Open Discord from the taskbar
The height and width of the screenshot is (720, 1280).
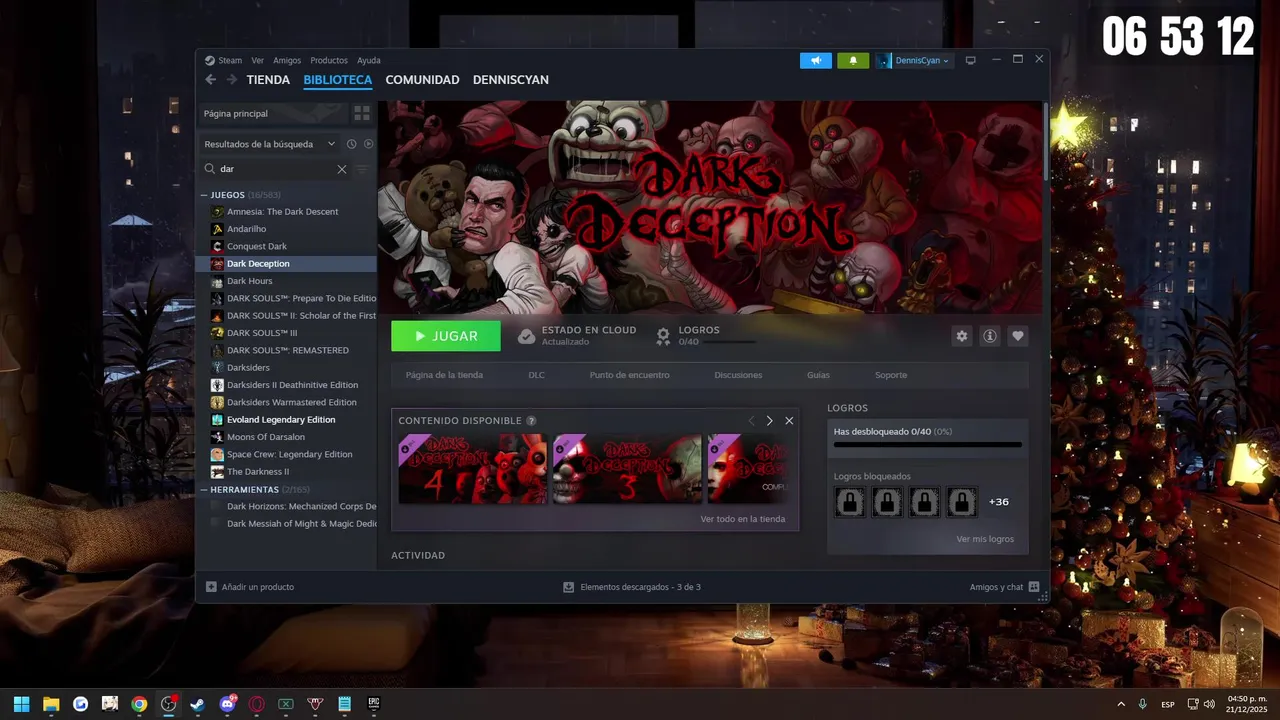click(227, 704)
